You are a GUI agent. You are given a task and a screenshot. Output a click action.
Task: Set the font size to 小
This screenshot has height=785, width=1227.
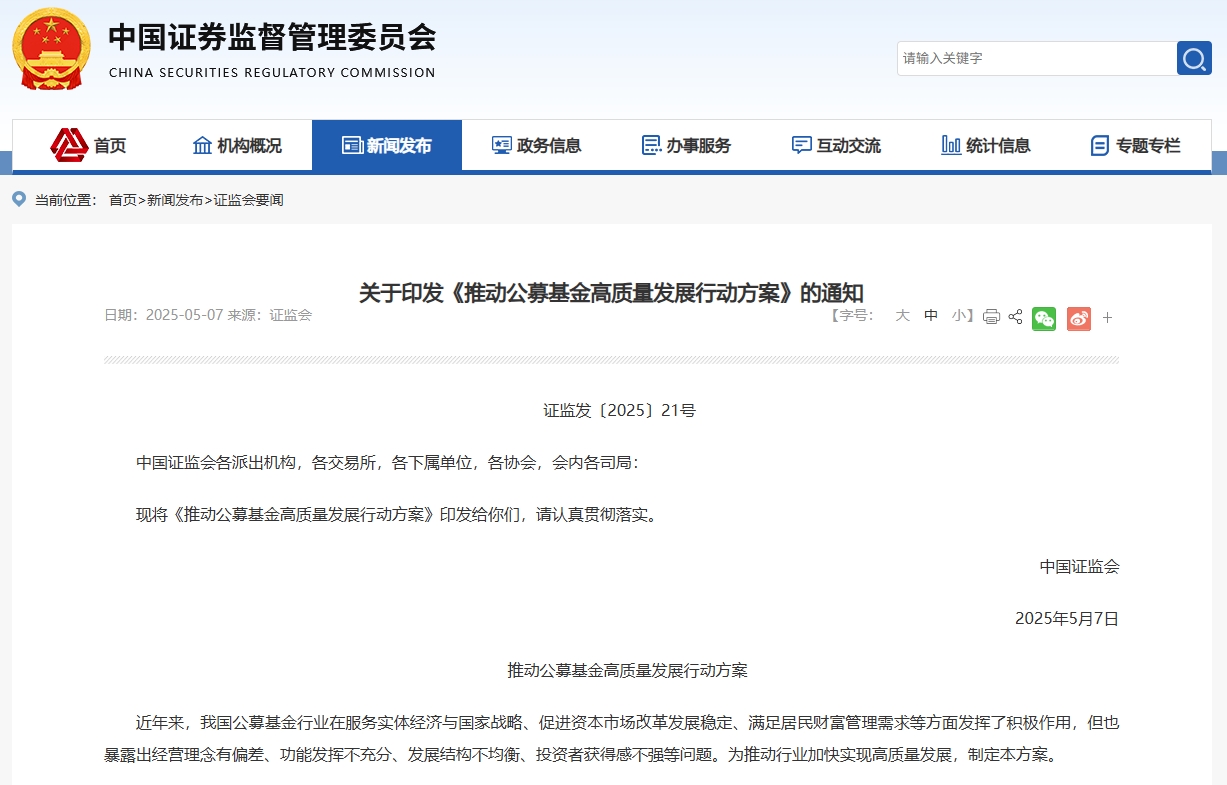[x=959, y=315]
